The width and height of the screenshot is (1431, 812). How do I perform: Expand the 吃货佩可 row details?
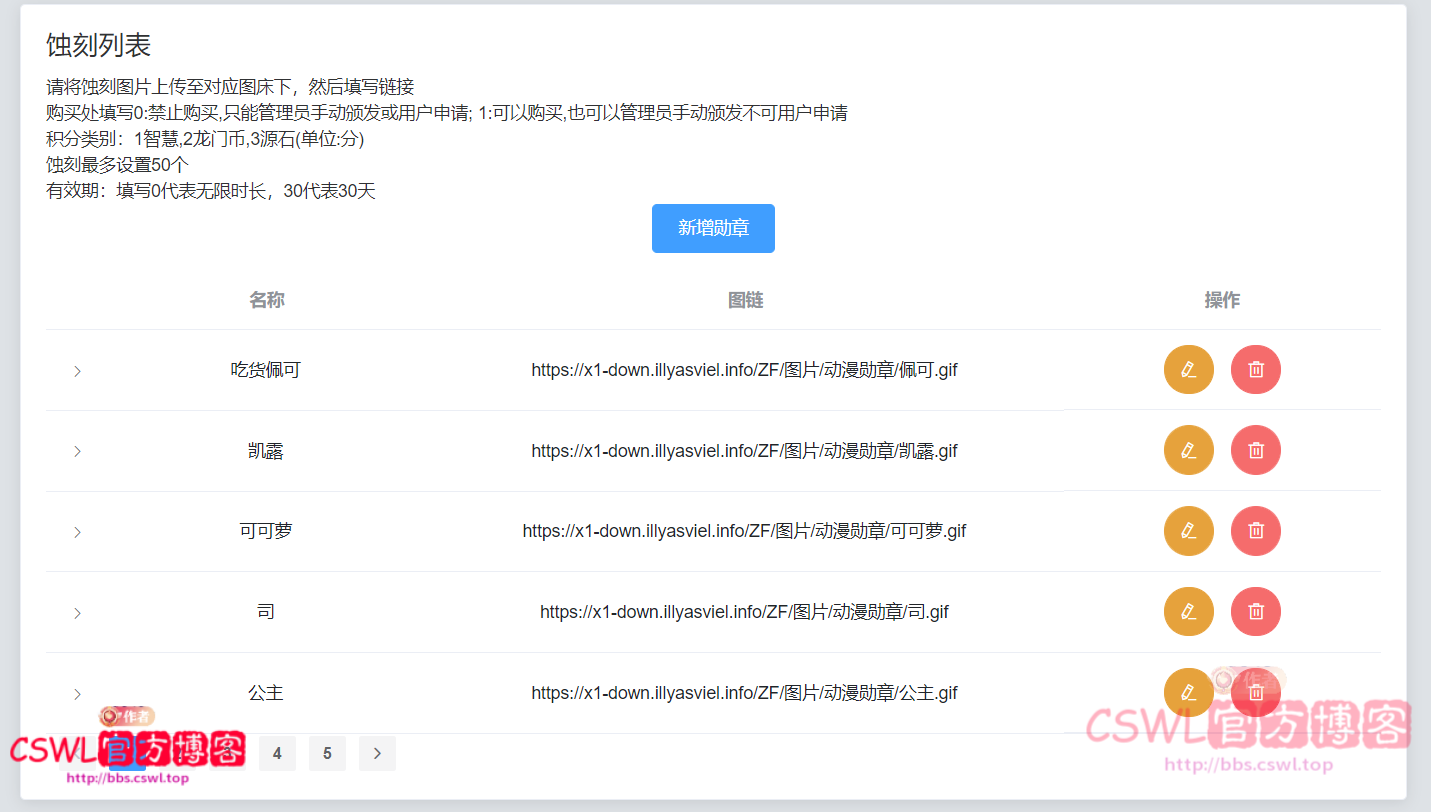click(x=77, y=369)
